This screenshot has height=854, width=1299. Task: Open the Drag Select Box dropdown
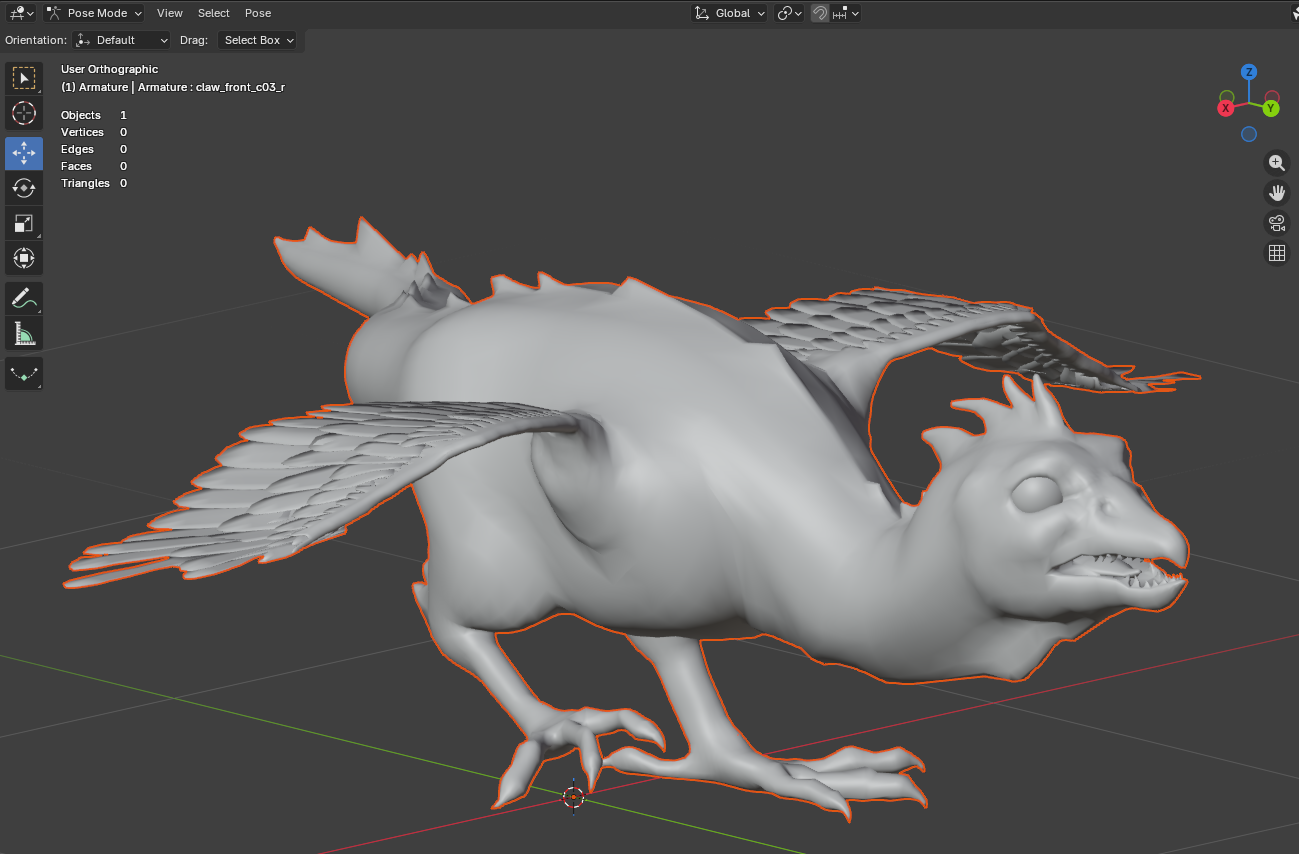pos(258,40)
